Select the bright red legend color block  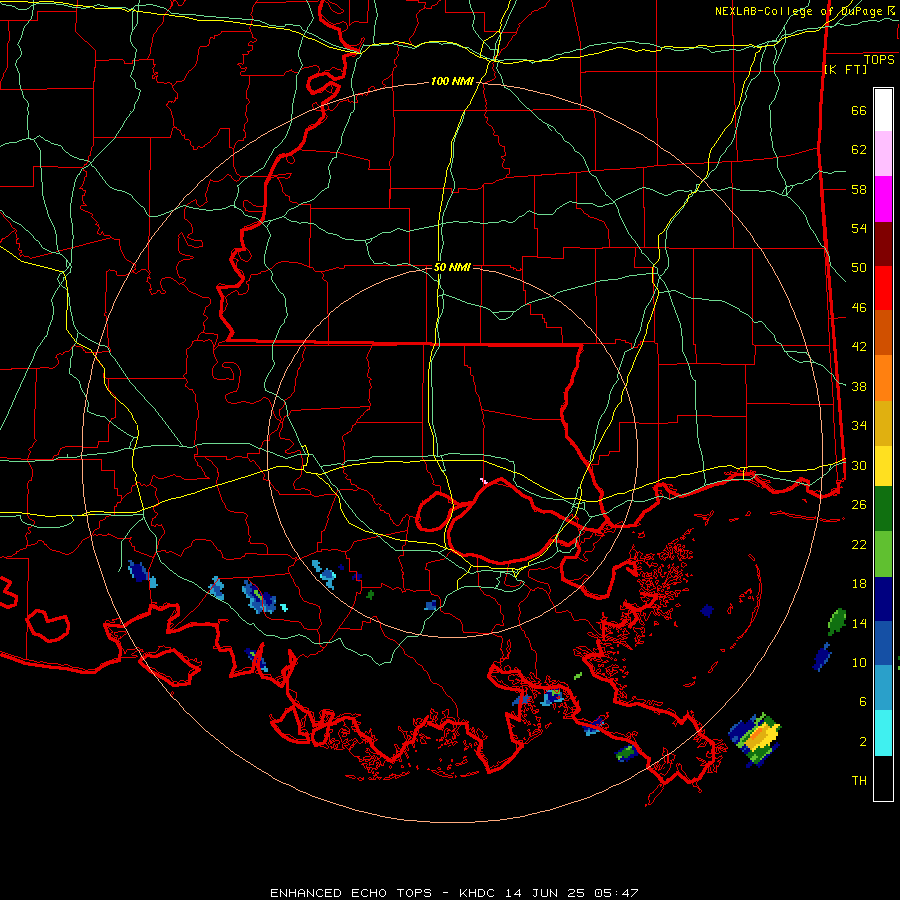pos(883,288)
